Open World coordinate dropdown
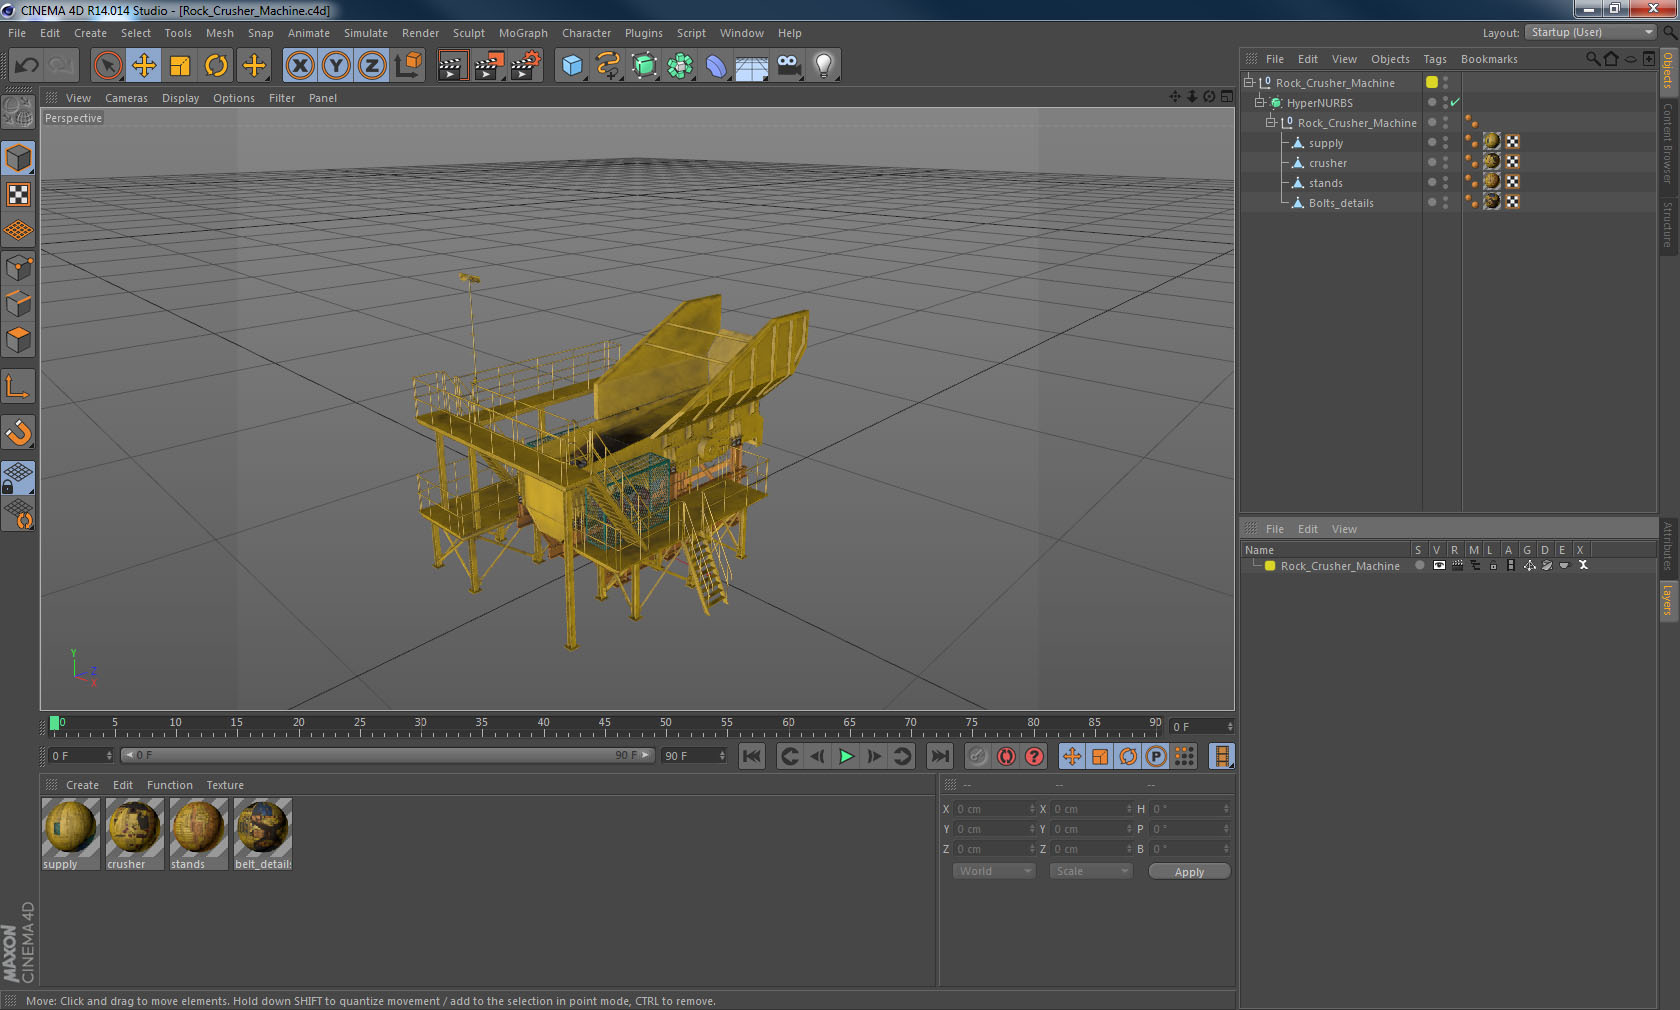Image resolution: width=1680 pixels, height=1010 pixels. pos(994,871)
